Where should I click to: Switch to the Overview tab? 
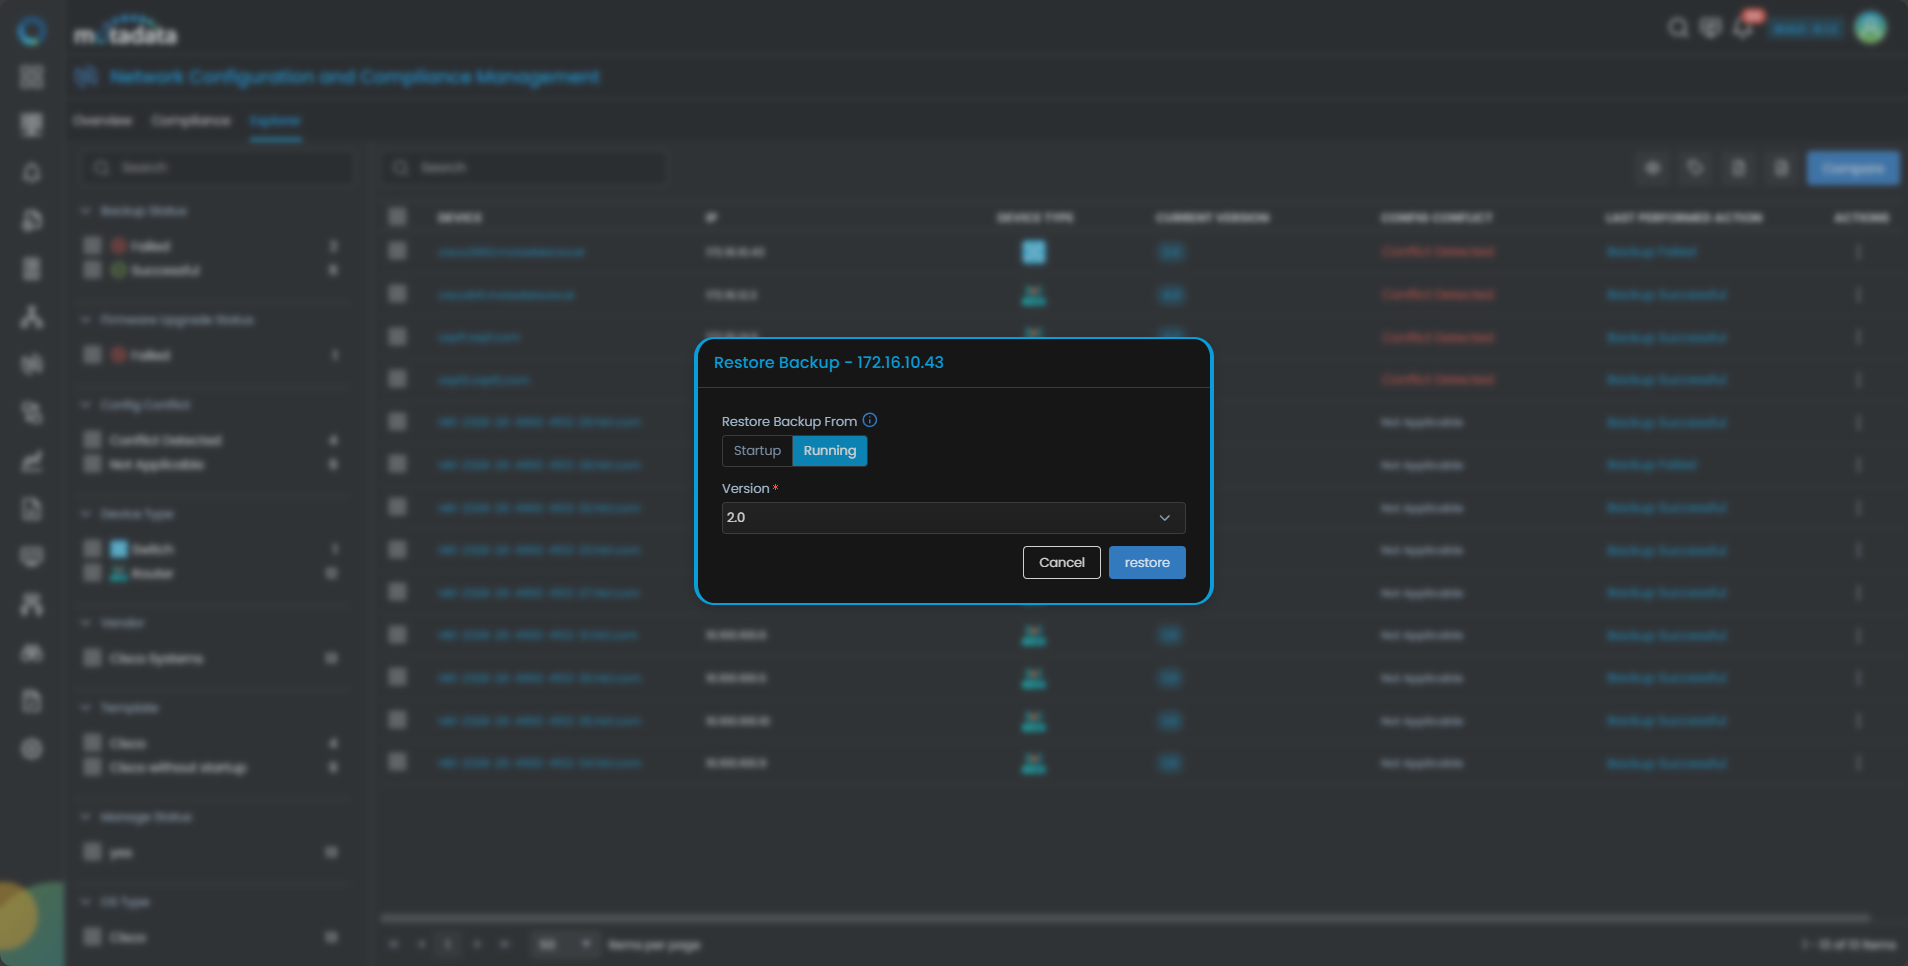(x=102, y=121)
